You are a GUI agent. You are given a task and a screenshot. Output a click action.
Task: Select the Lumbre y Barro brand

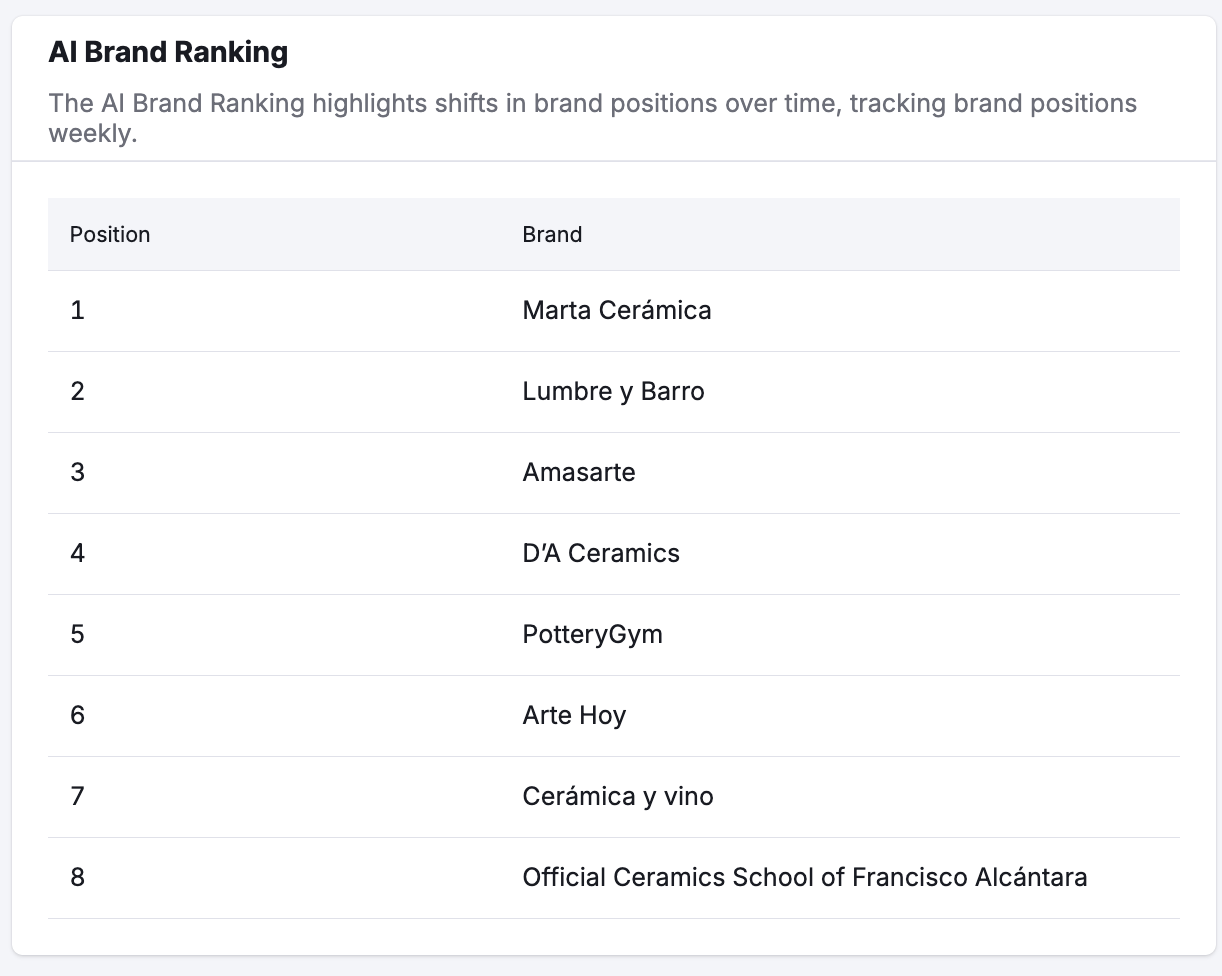(613, 392)
